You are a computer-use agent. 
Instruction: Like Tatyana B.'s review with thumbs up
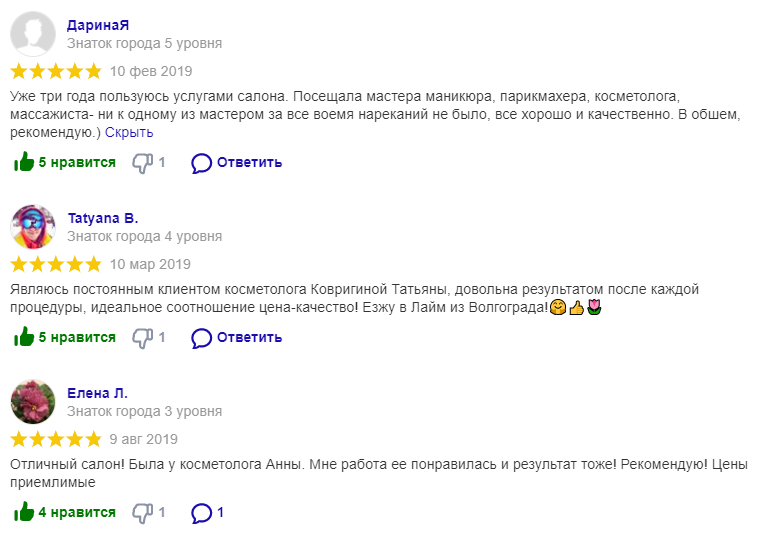(23, 337)
